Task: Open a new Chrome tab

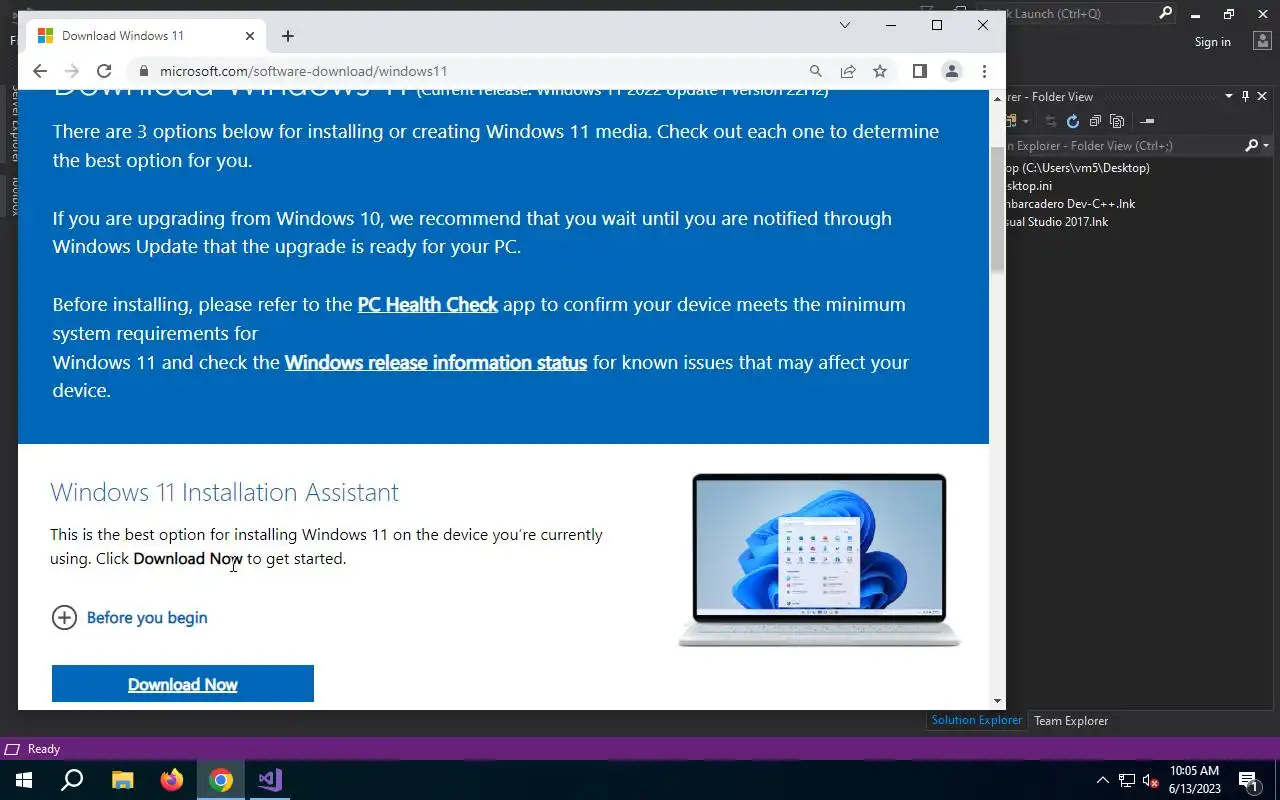Action: [x=288, y=36]
